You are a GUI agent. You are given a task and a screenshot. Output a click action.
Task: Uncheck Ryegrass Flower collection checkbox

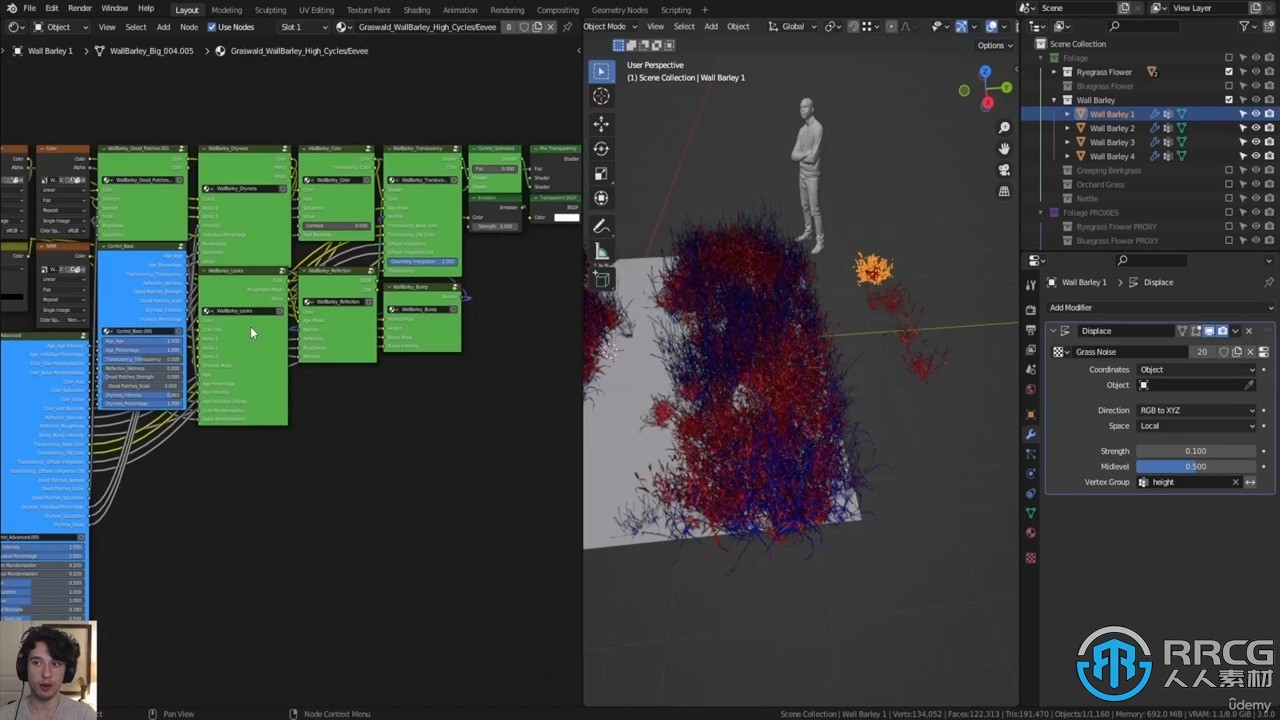coord(1229,72)
